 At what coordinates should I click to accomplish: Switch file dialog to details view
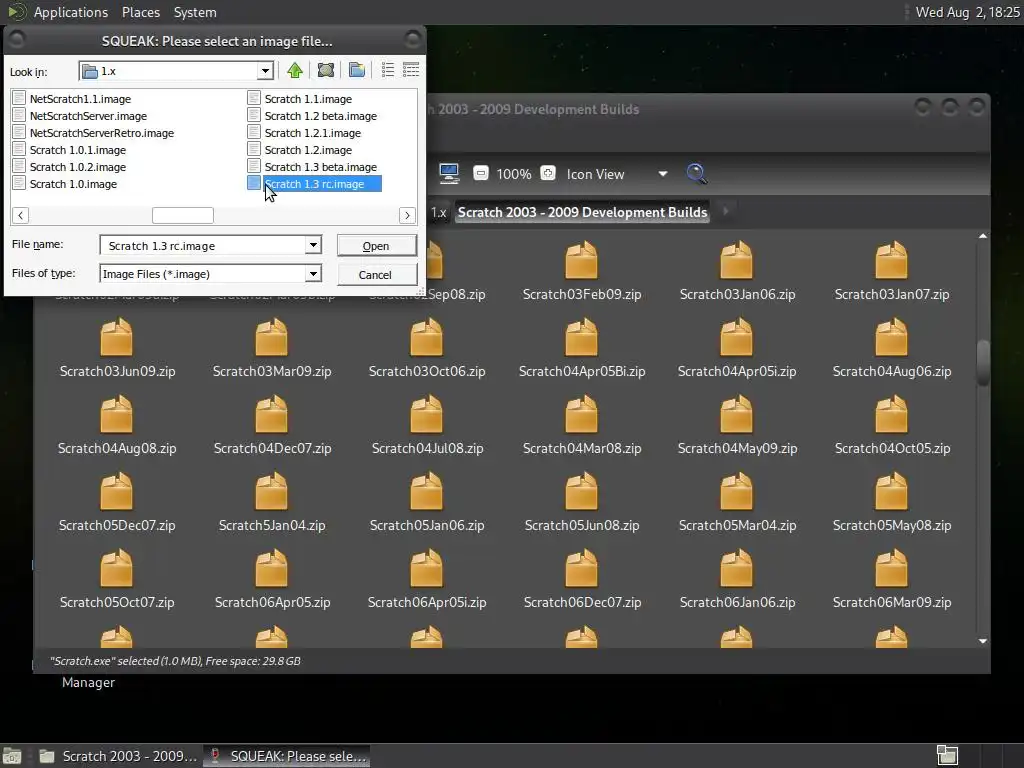pyautogui.click(x=411, y=71)
